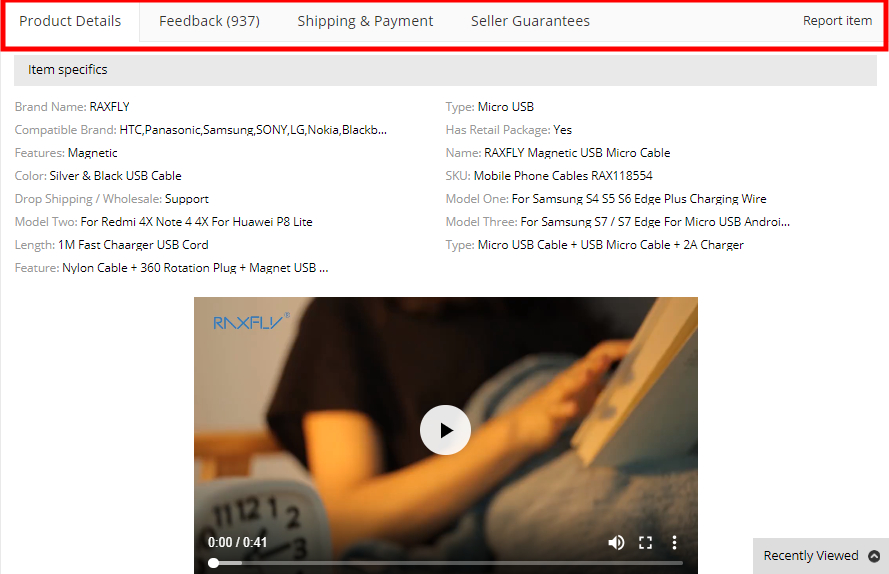Click the 0:00 / 0:41 time display
889x574 pixels.
pos(237,543)
